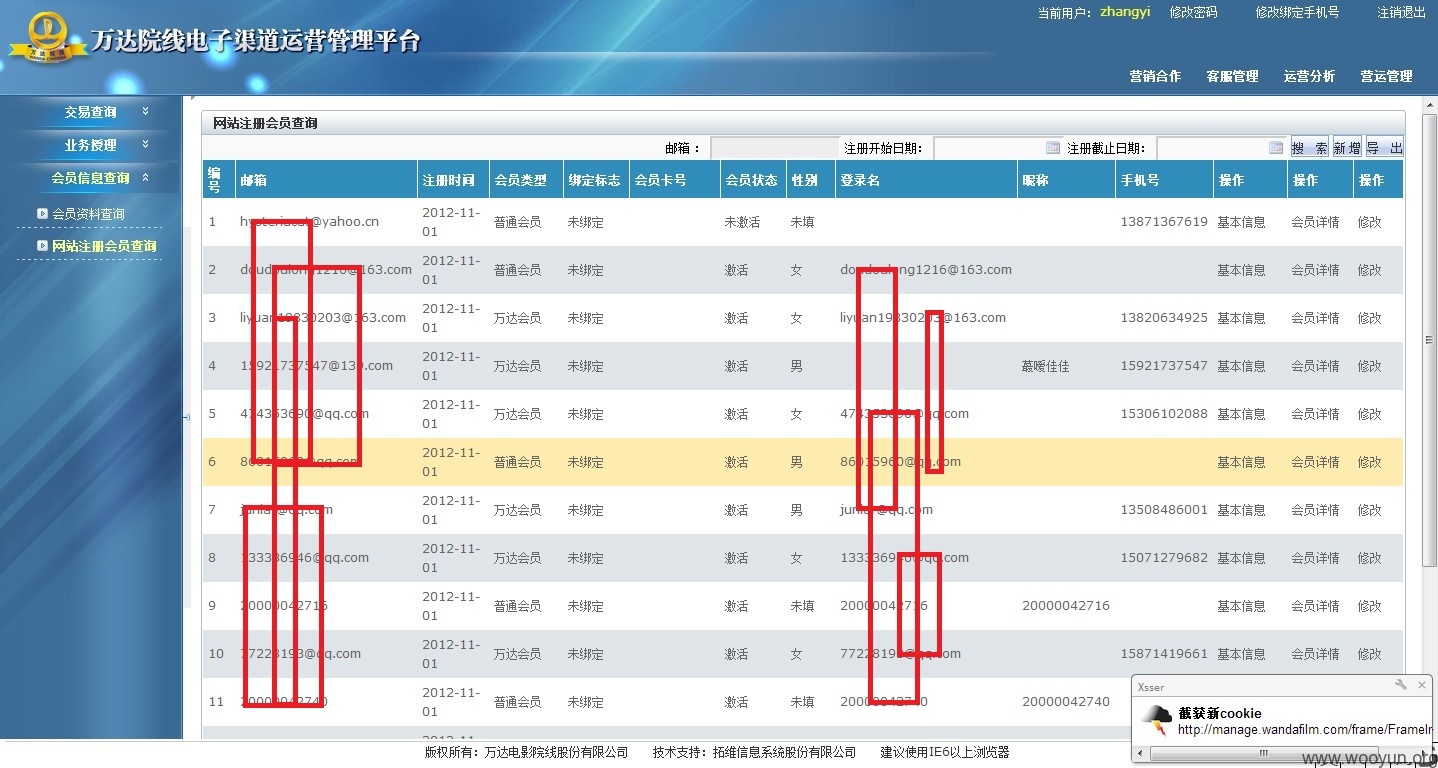Click the 未激活 status in row 1
Screen dimensions: 1438x768
tap(742, 222)
